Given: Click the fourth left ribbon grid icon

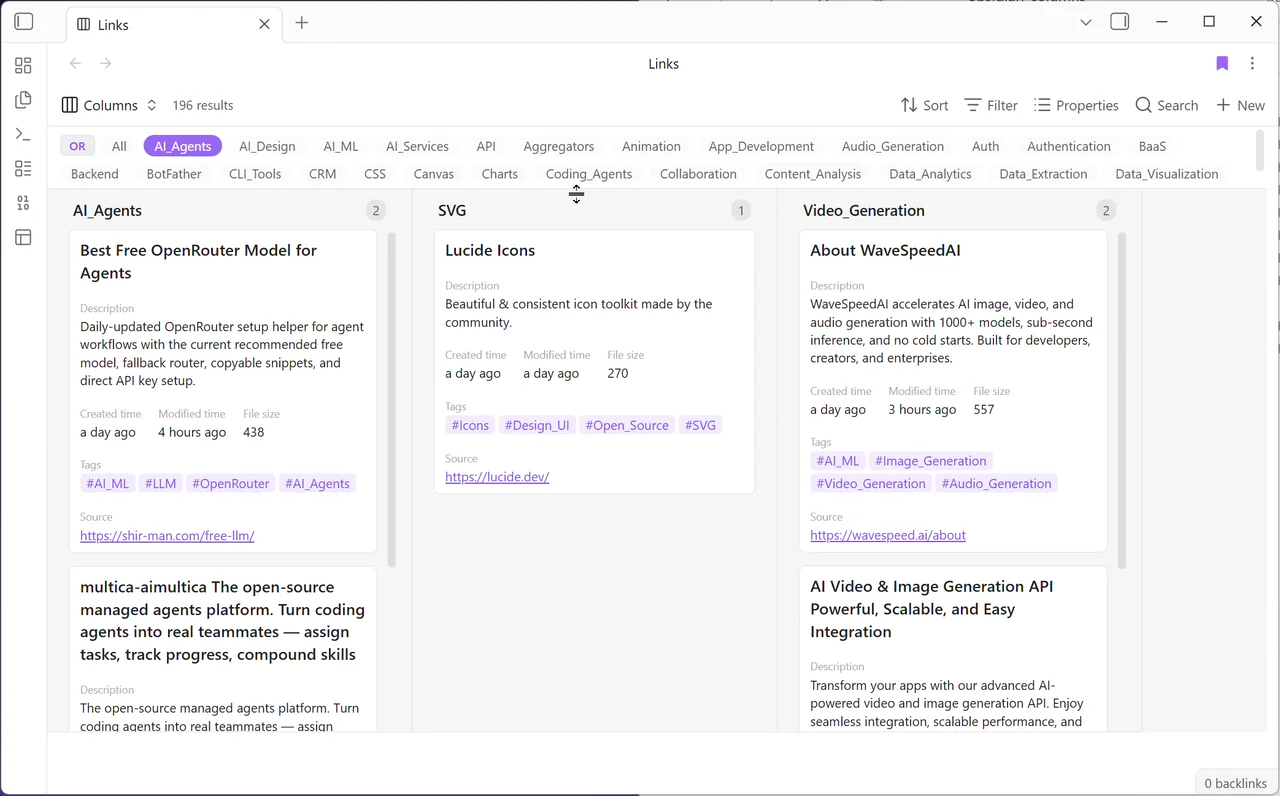Looking at the screenshot, I should [x=23, y=168].
